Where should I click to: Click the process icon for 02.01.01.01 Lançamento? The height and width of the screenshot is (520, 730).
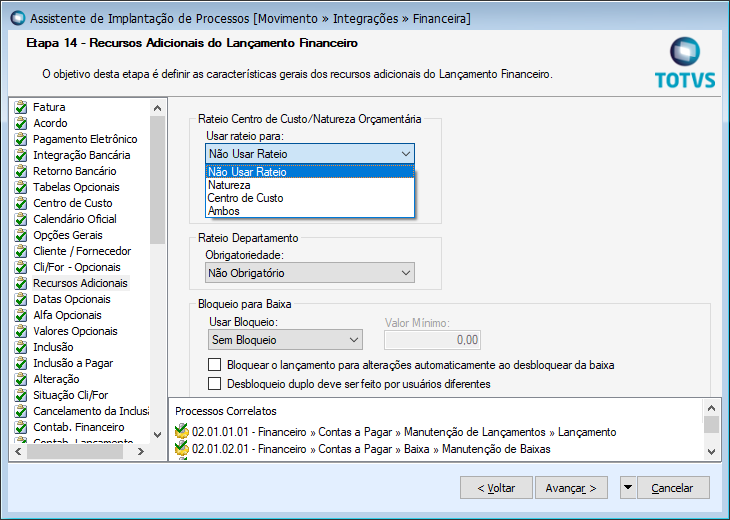click(182, 432)
